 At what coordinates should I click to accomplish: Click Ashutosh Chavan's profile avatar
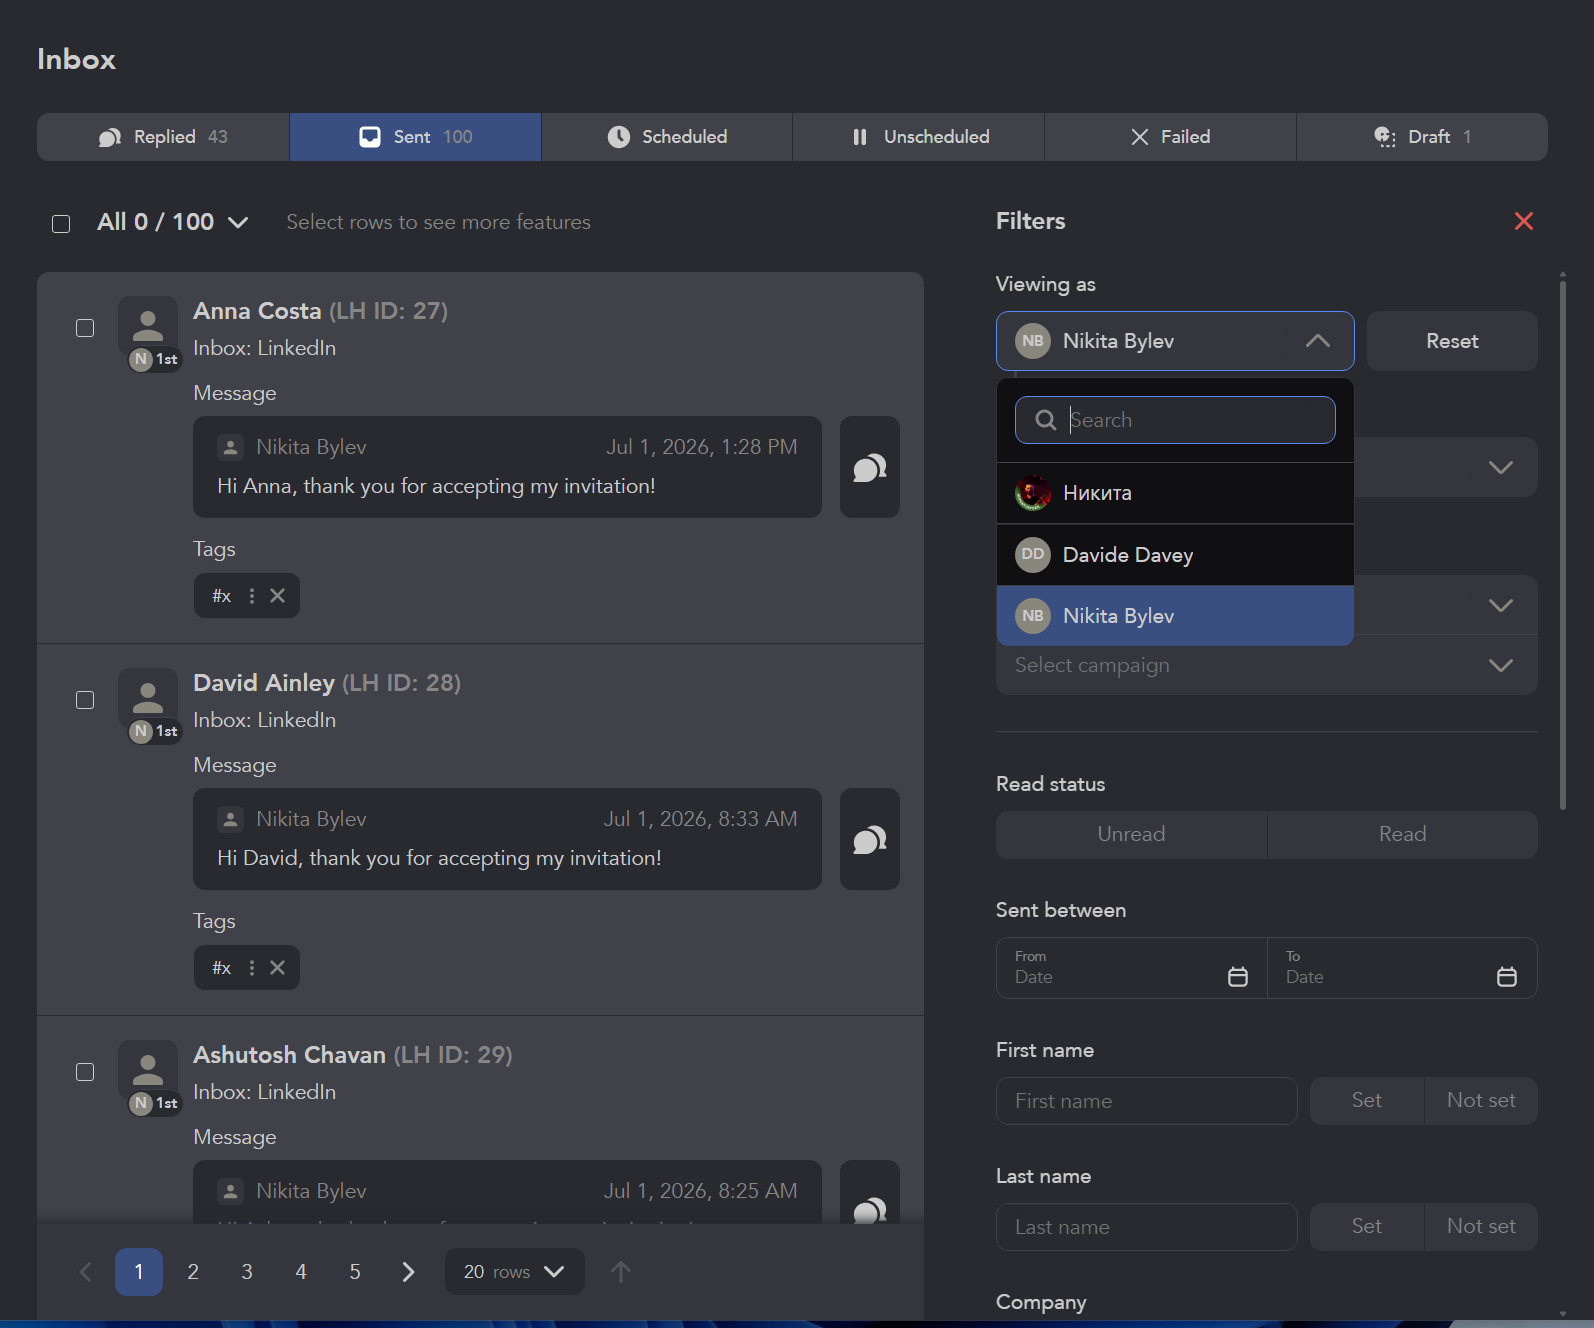pyautogui.click(x=148, y=1071)
